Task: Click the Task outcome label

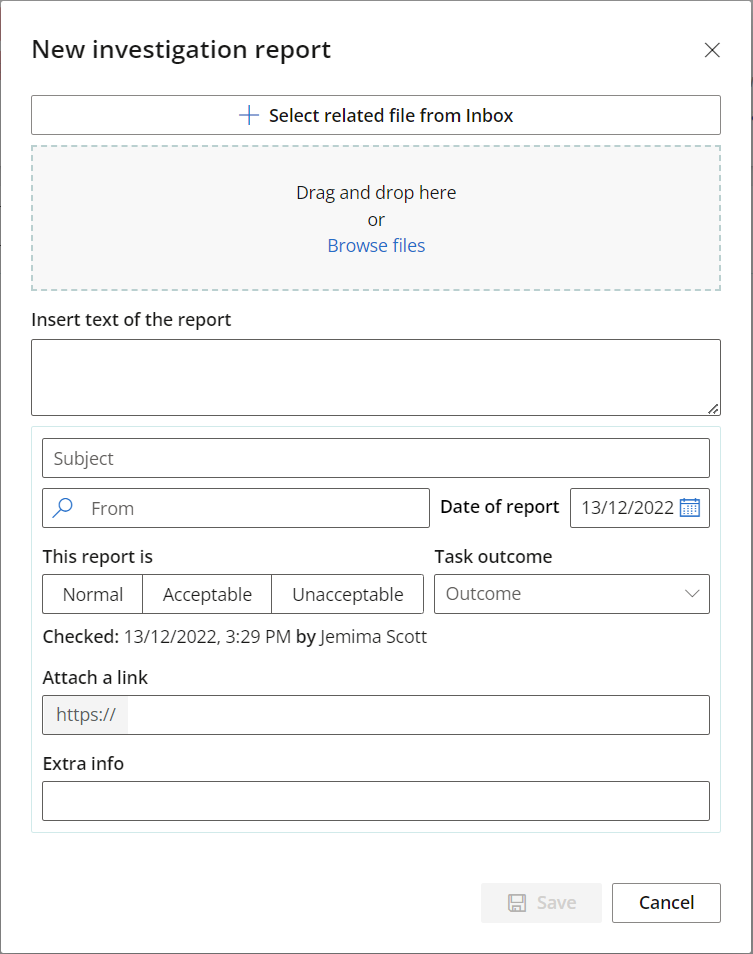Action: tap(493, 557)
